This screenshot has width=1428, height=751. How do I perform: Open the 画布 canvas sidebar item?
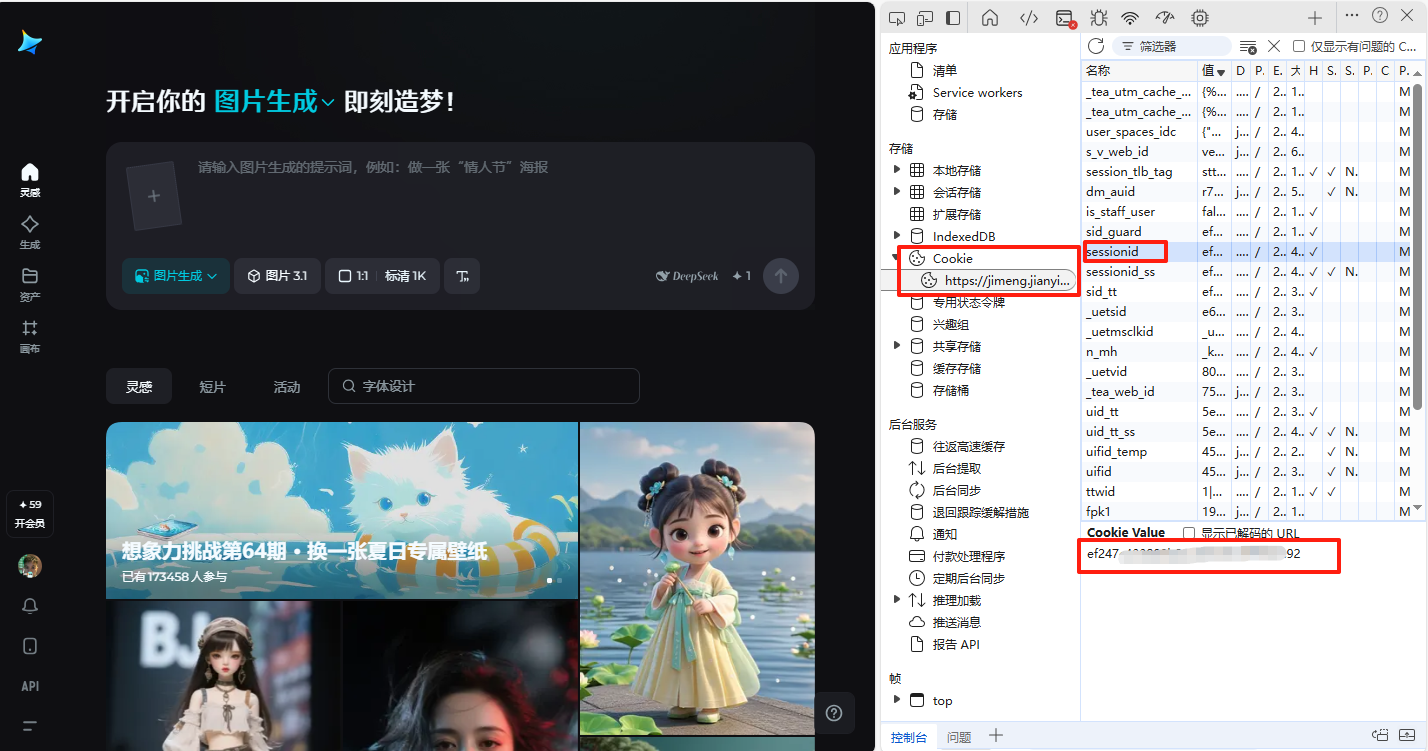click(30, 337)
